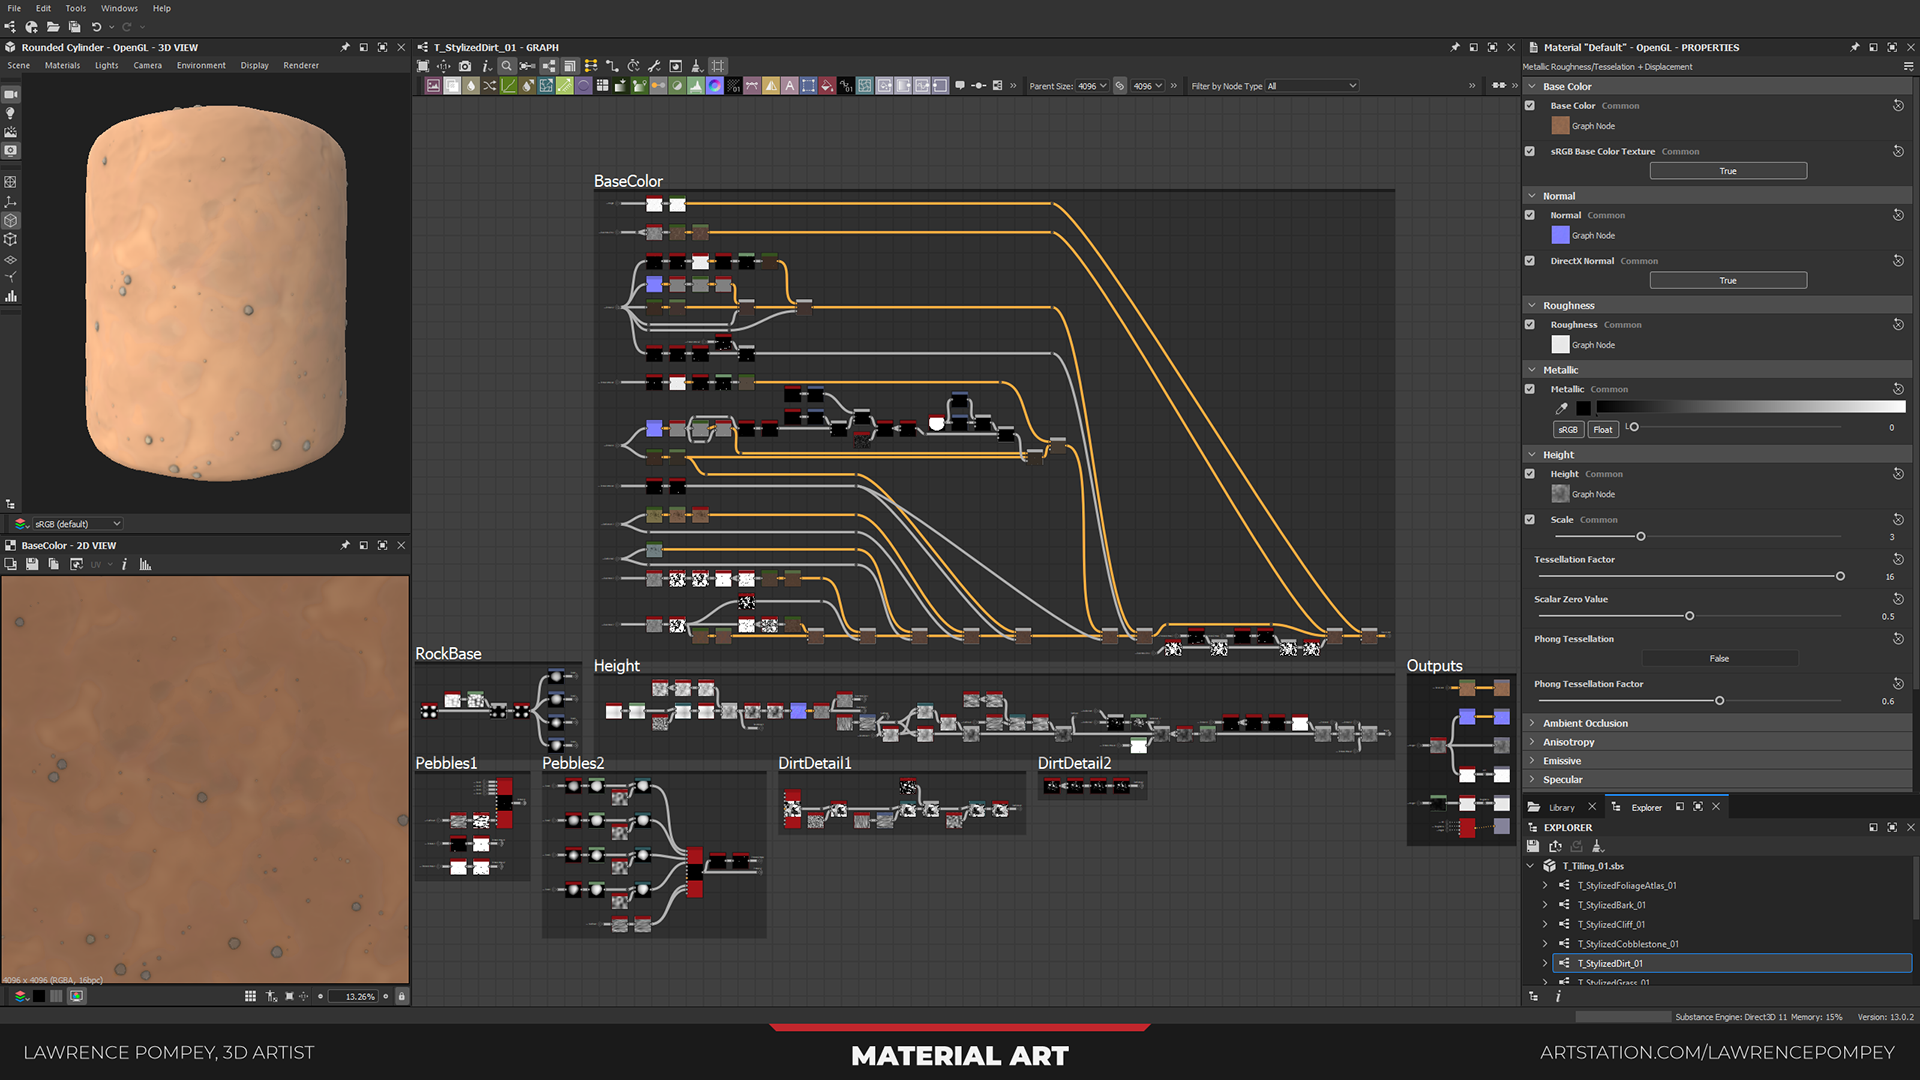Click the eyedropper beside the Metallic color
The width and height of the screenshot is (1920, 1080).
point(1561,408)
